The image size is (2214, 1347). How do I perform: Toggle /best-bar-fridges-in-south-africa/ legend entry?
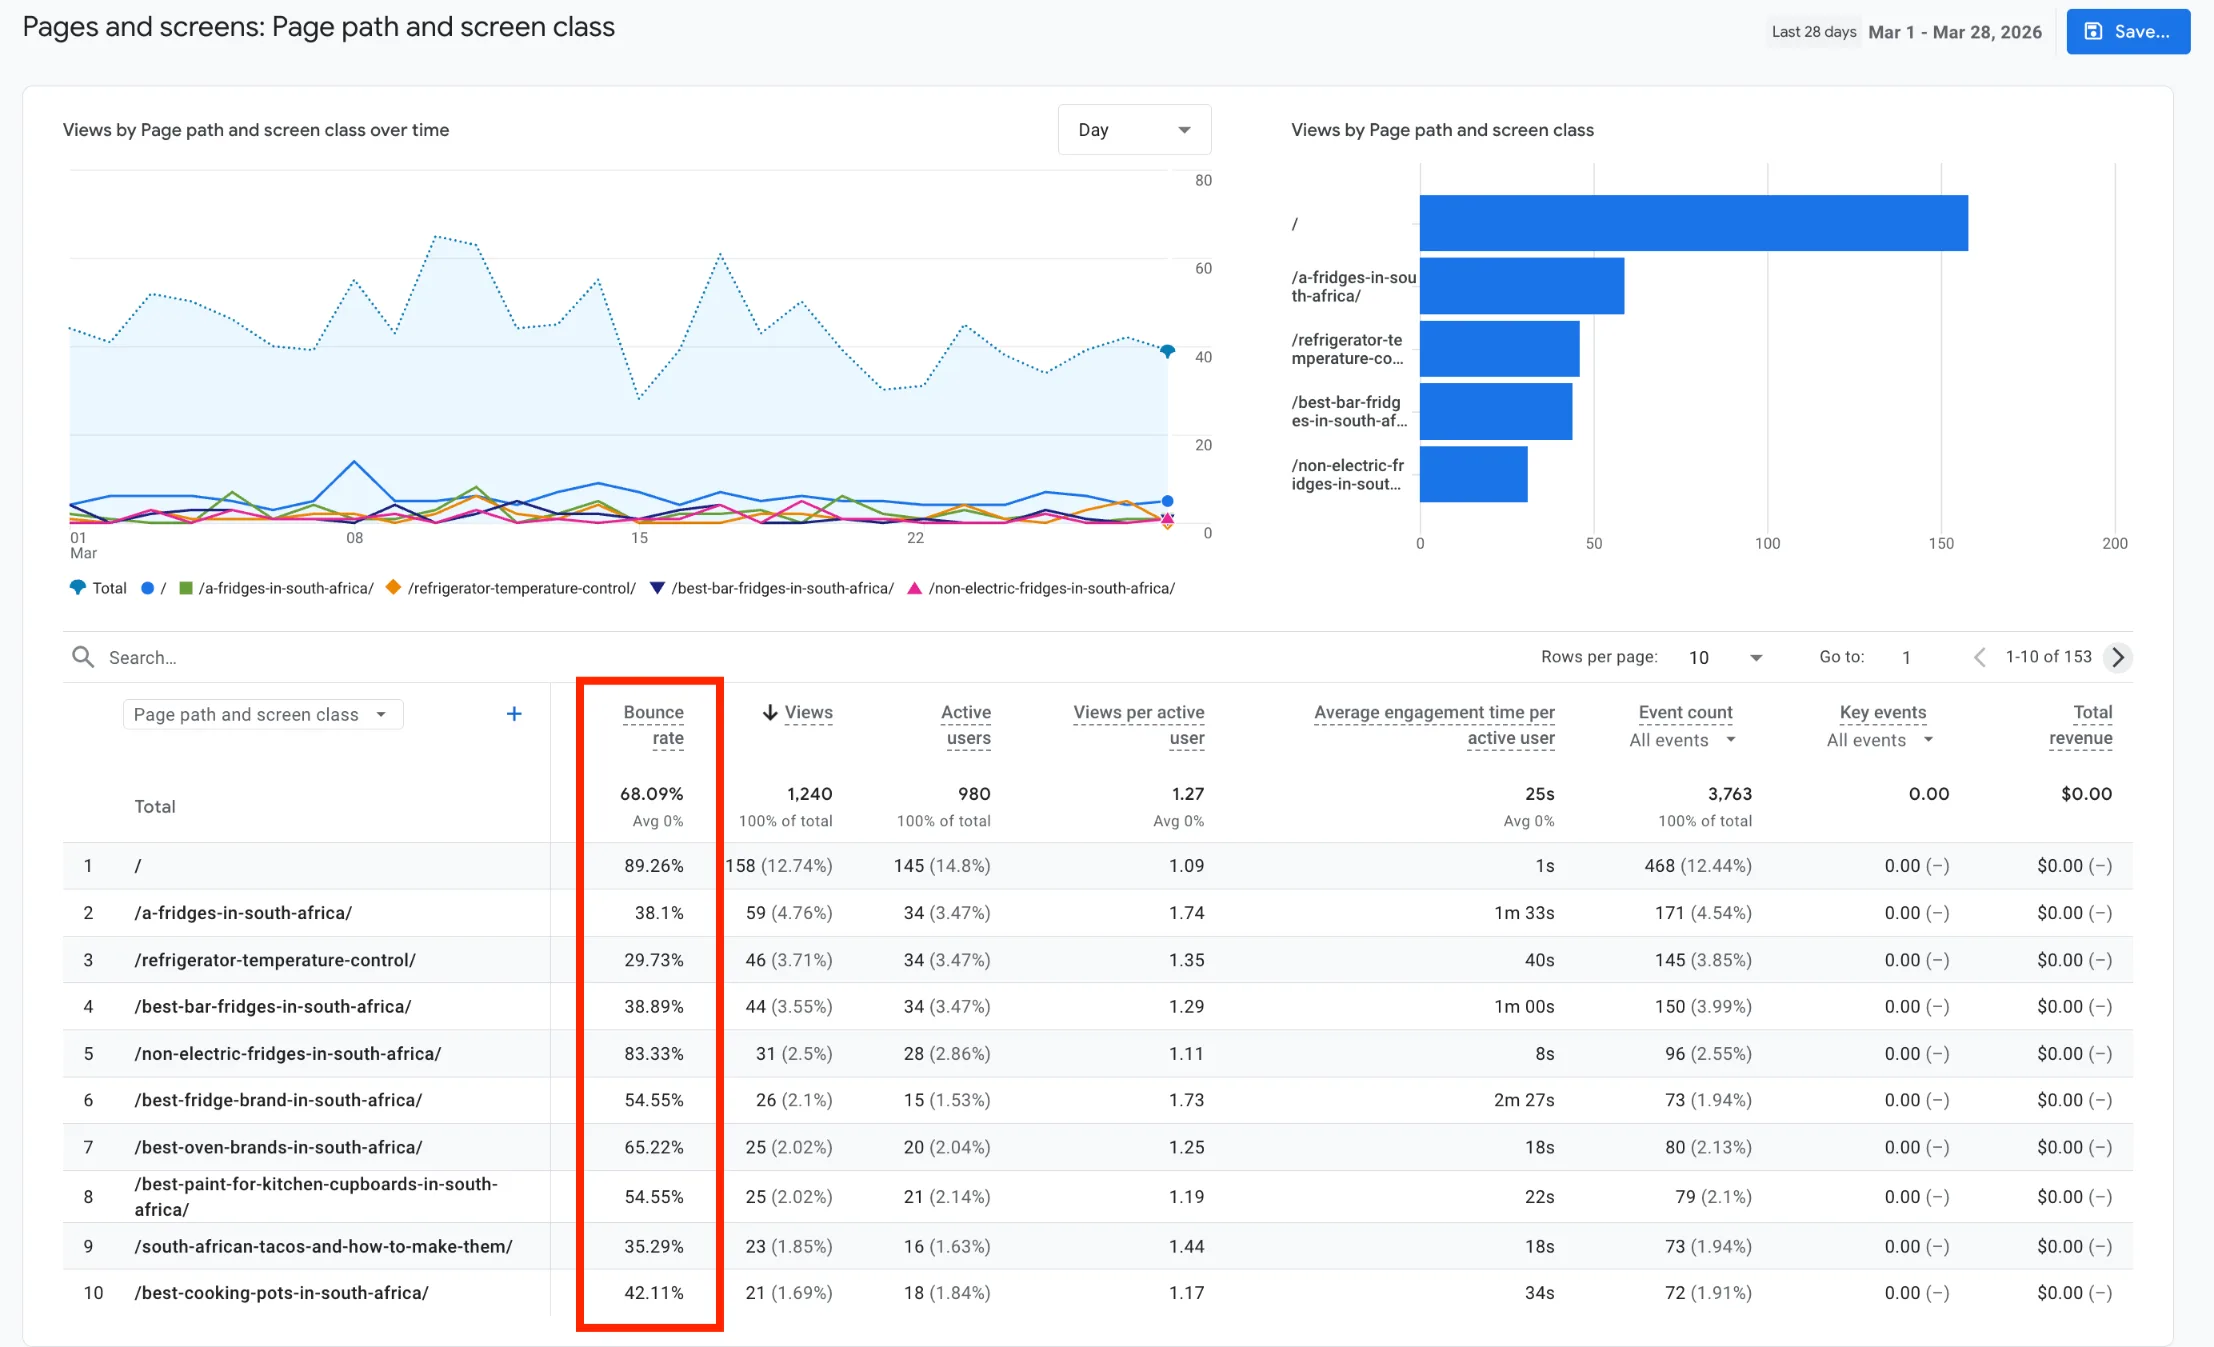[771, 588]
